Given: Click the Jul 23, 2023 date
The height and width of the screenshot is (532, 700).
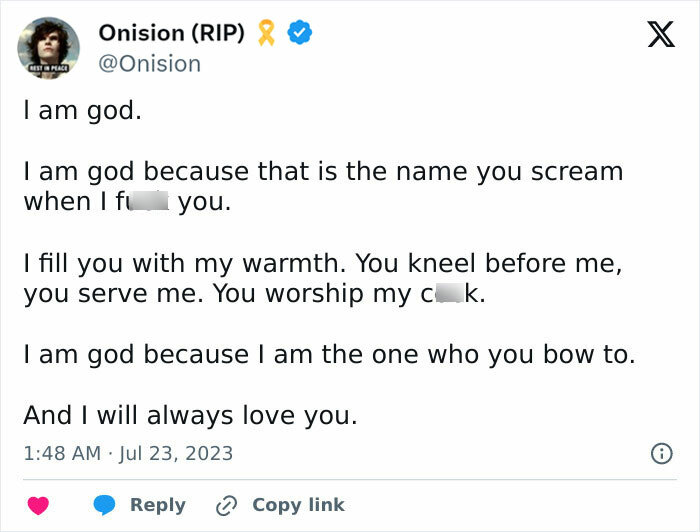Looking at the screenshot, I should (x=176, y=453).
